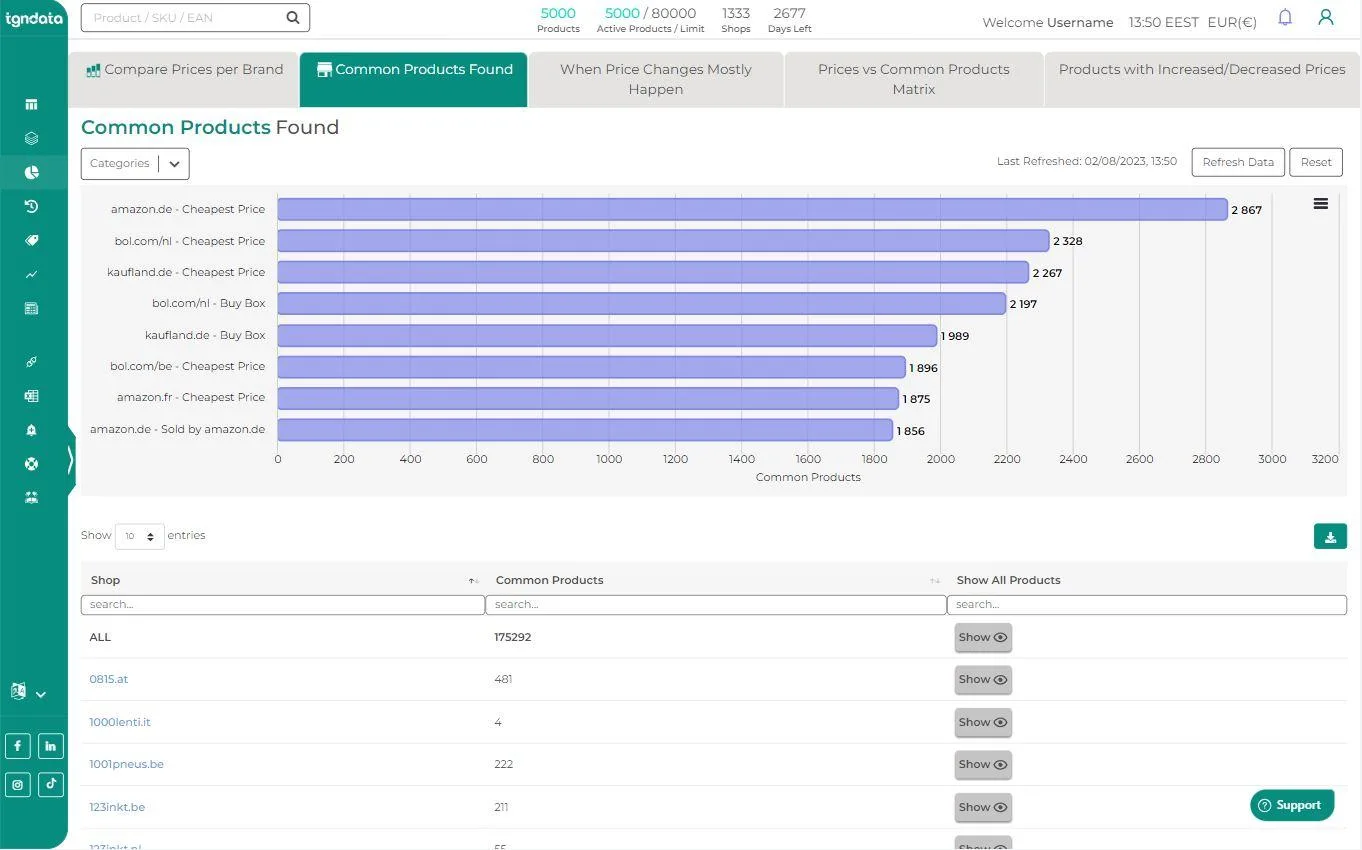
Task: Open the users group sidebar icon
Action: click(31, 497)
